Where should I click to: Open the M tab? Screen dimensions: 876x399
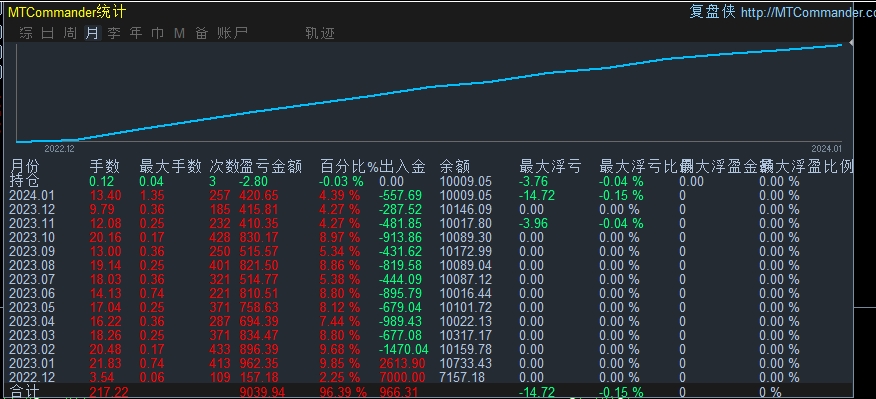click(179, 33)
